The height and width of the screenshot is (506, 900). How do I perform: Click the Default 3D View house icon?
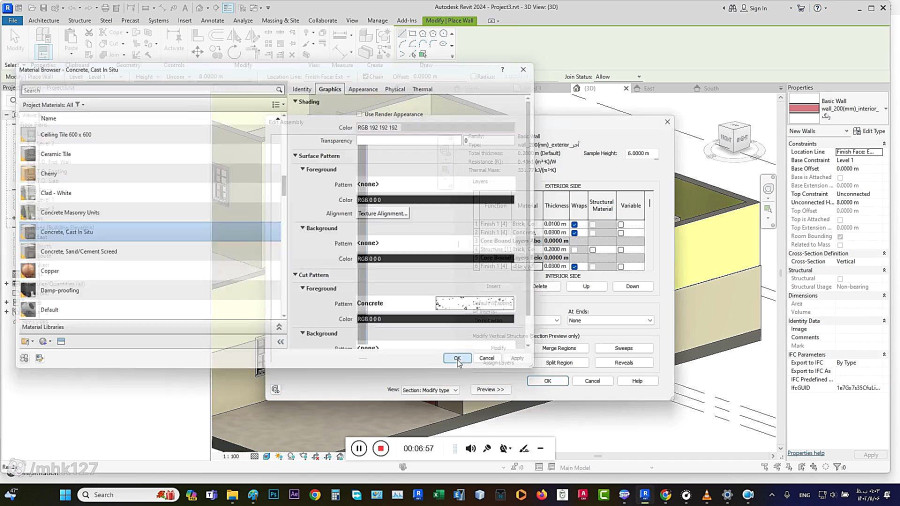coord(199,8)
